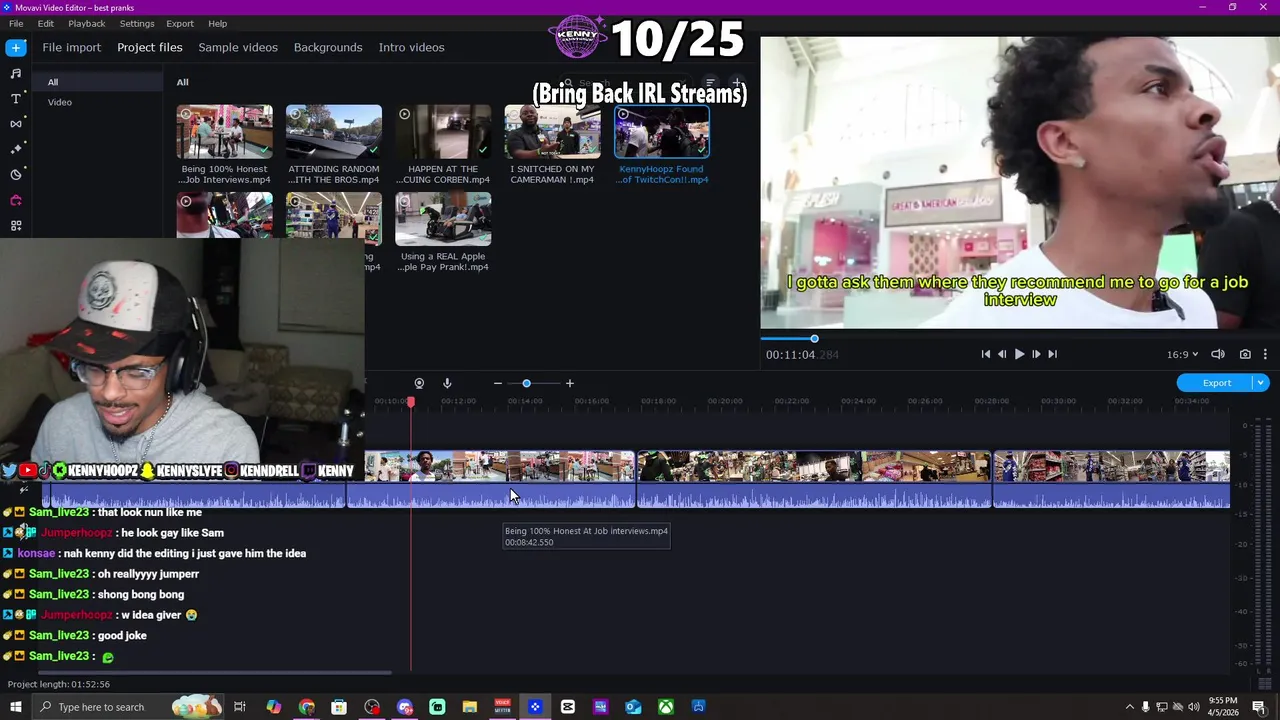Open the taskbar notification center icon
This screenshot has width=1280, height=720.
tap(1259, 707)
